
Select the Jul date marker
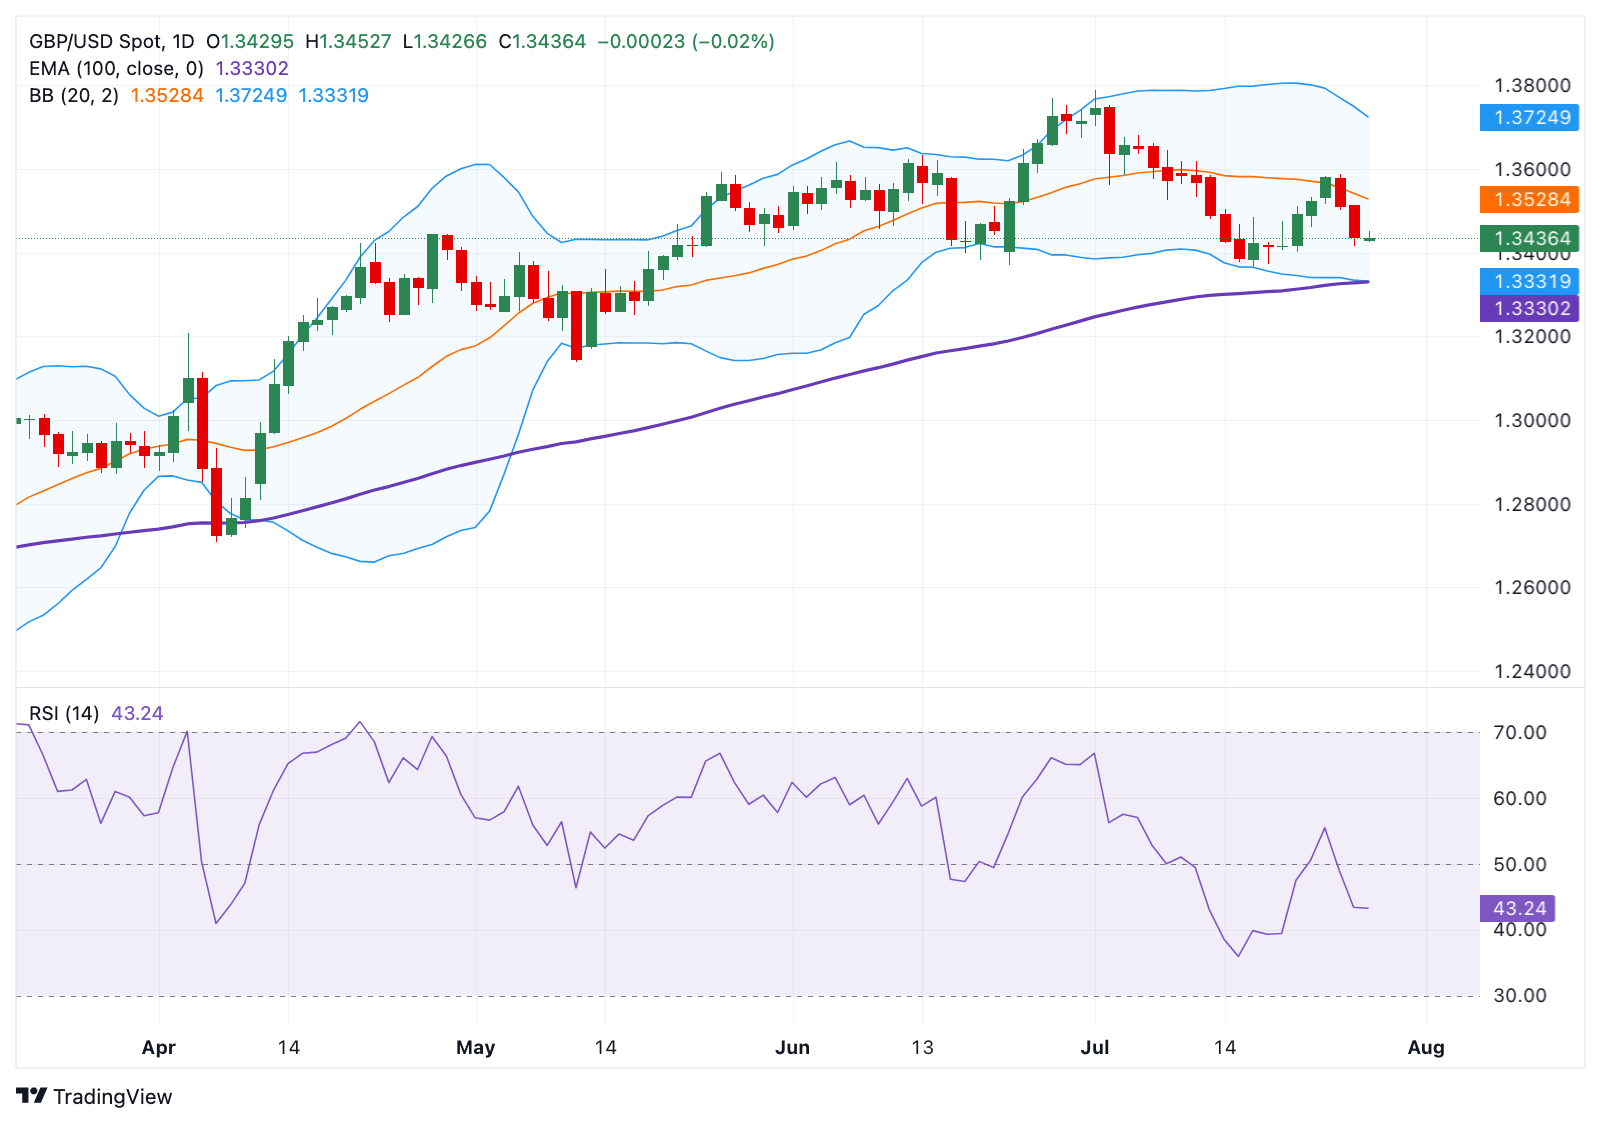[1095, 1047]
